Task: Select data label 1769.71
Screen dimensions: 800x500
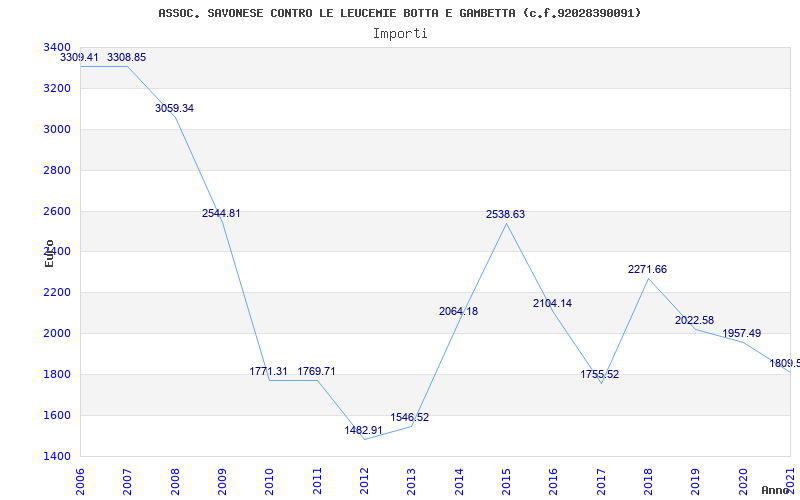Action: point(316,371)
